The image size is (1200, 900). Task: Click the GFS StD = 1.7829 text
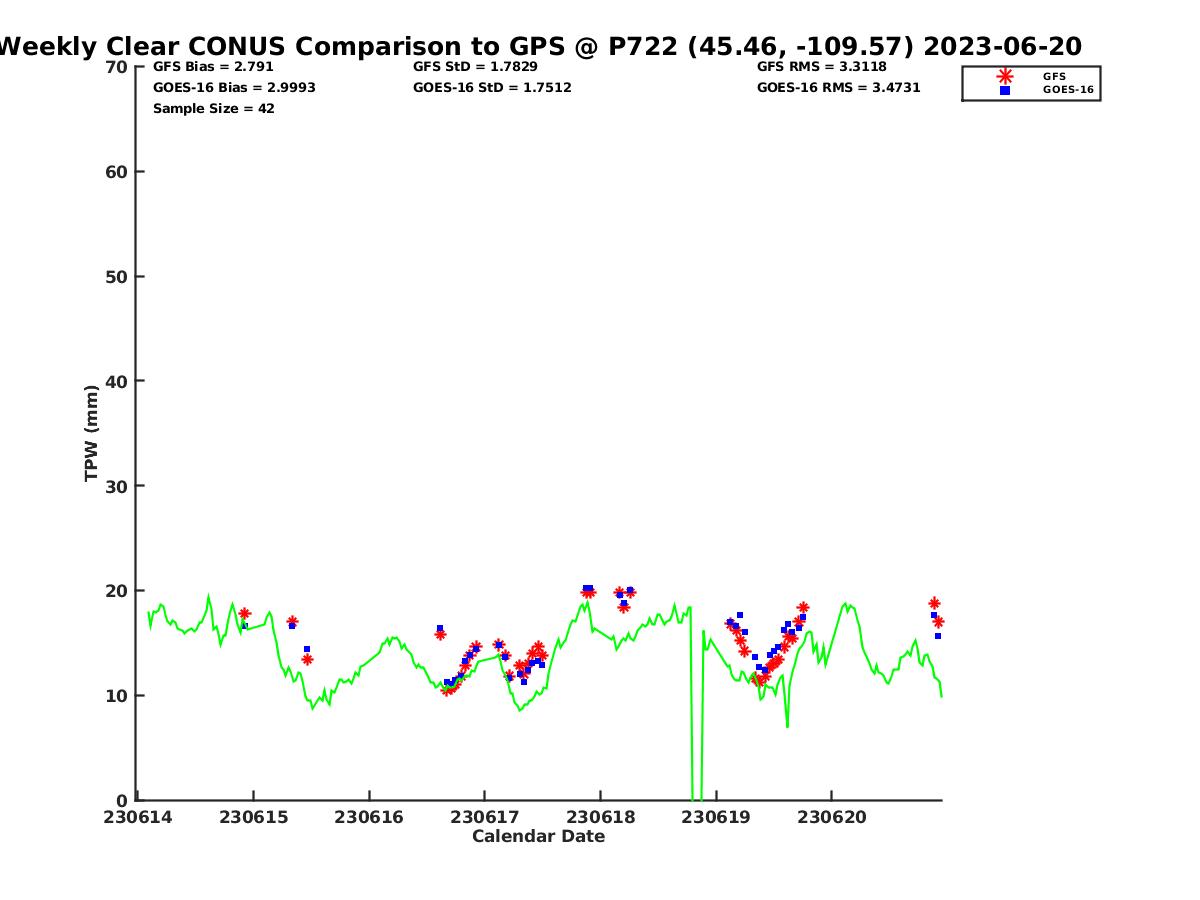tap(475, 67)
